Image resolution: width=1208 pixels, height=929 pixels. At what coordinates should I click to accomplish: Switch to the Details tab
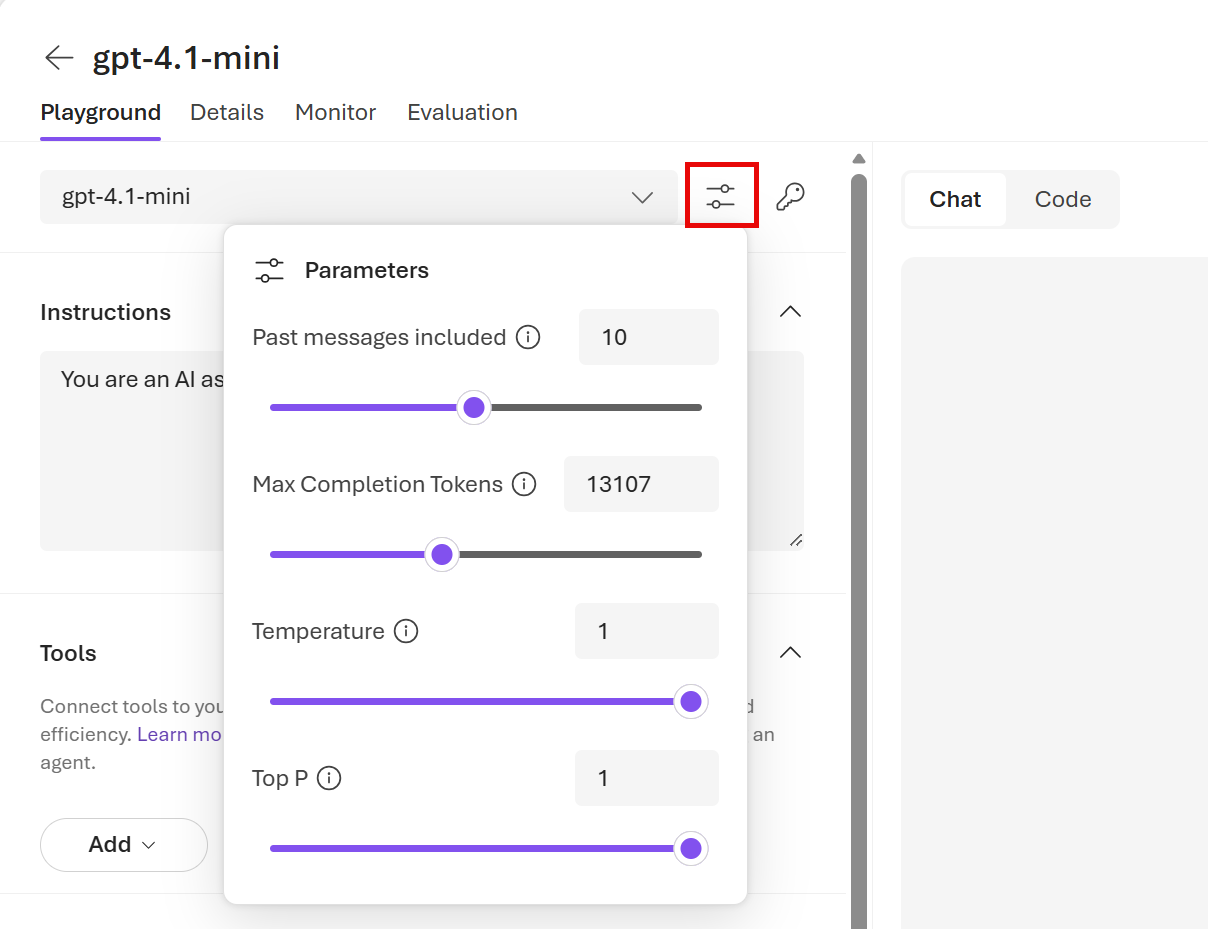pyautogui.click(x=226, y=112)
